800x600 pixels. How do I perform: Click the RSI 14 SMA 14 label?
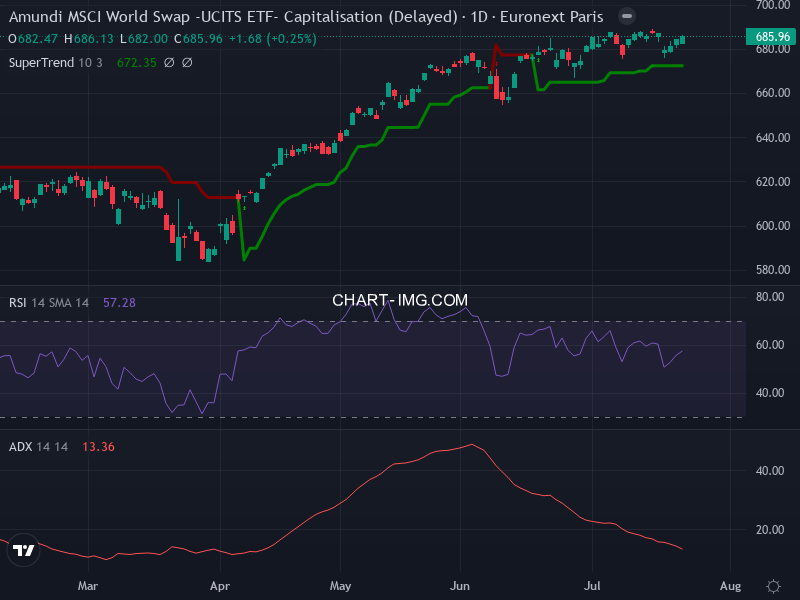(x=49, y=303)
